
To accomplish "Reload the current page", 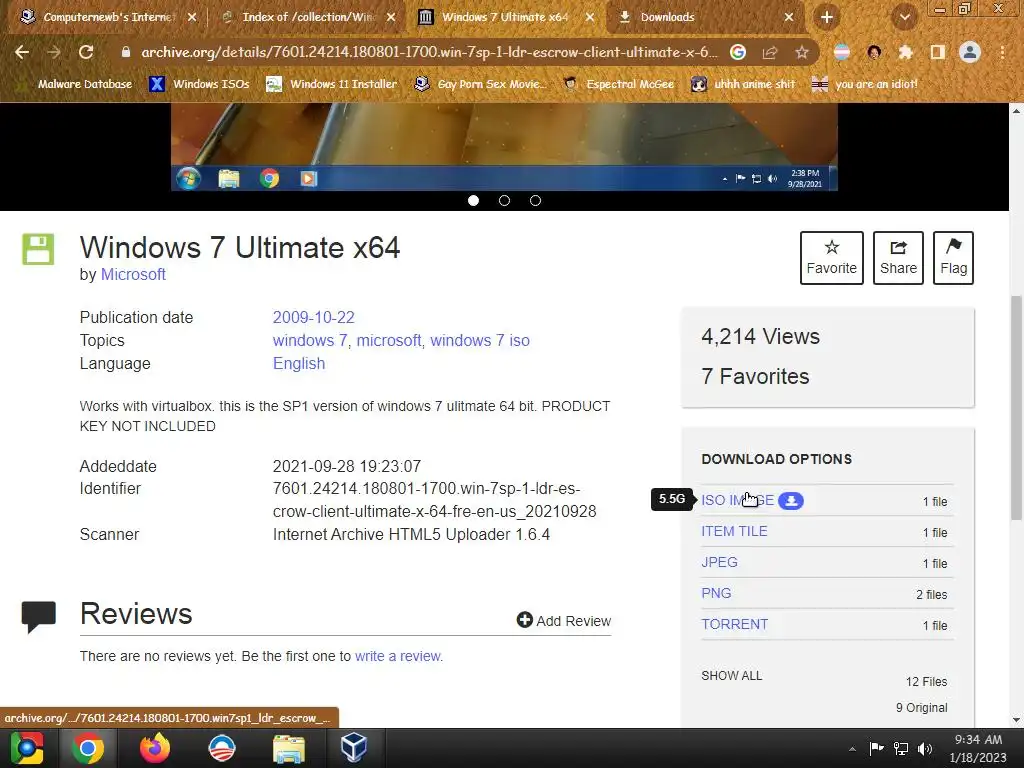I will point(86,52).
